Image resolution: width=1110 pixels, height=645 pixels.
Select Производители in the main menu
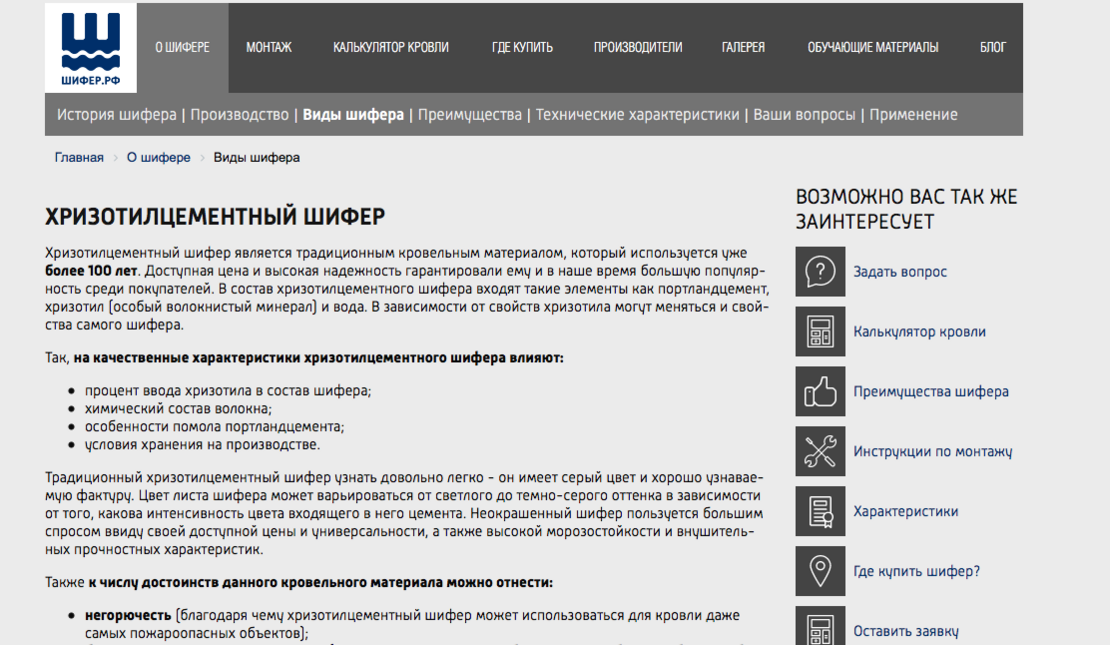pyautogui.click(x=638, y=47)
